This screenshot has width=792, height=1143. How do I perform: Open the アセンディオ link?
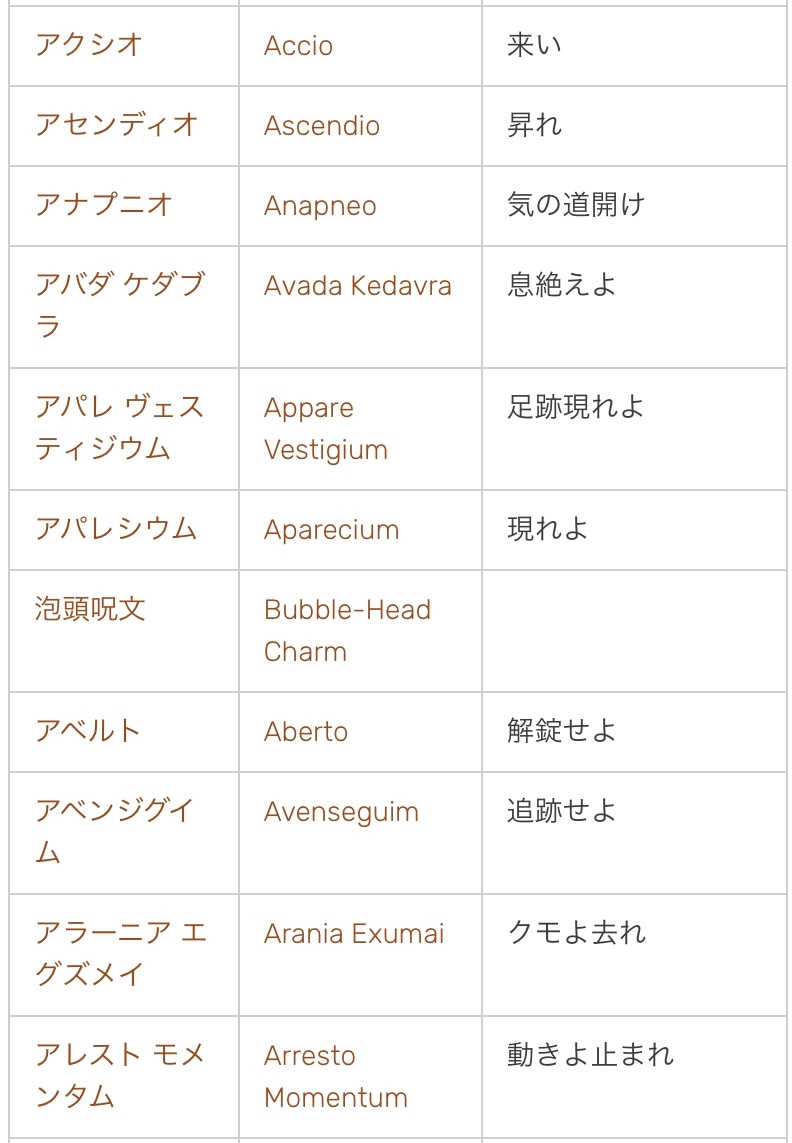[x=117, y=125]
